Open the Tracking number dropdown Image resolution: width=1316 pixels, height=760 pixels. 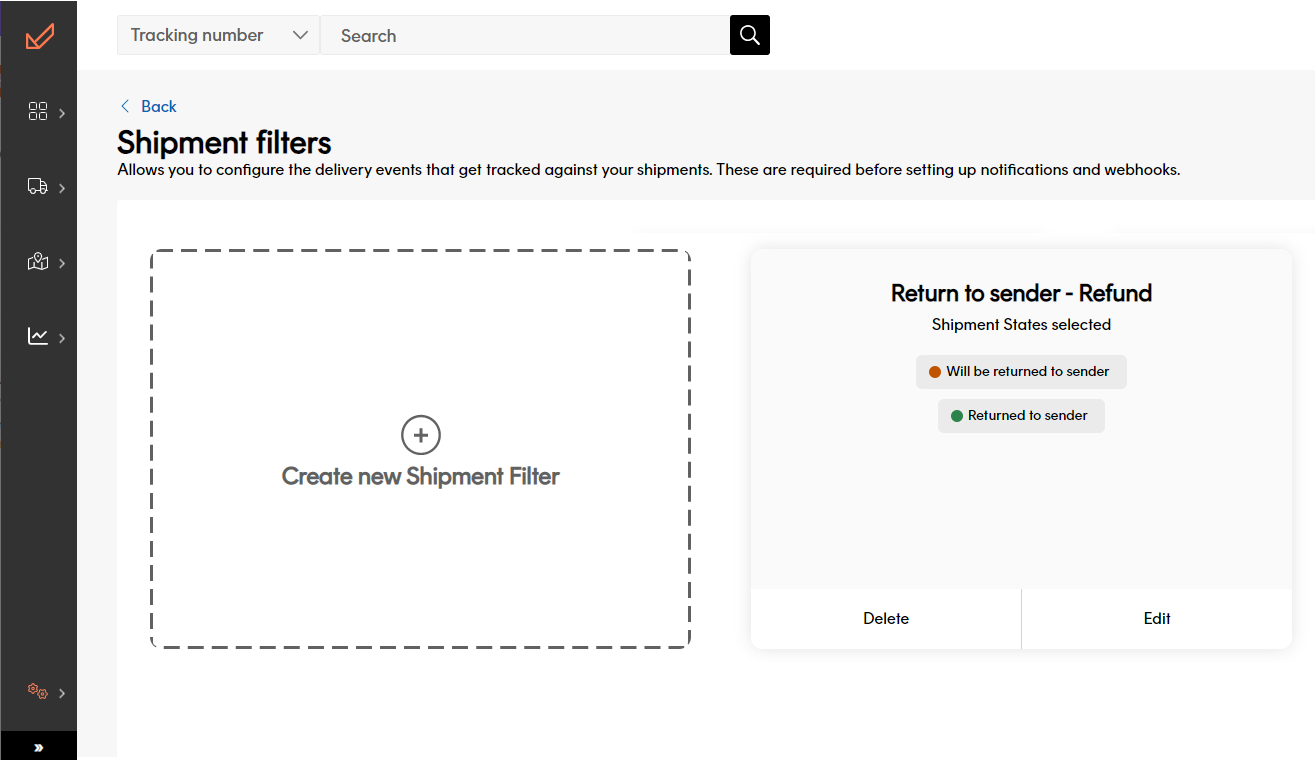pos(218,35)
